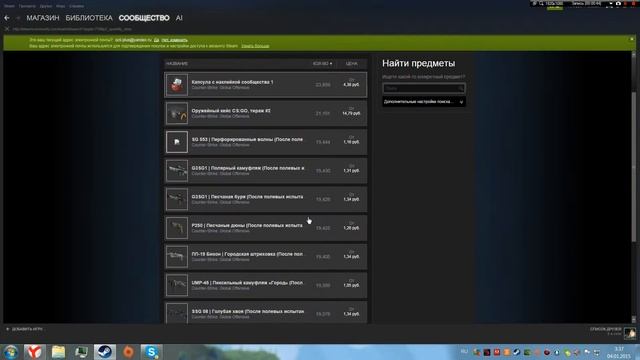The image size is (640, 360).
Task: Sort list by НАЗВАНИЕ column header
Action: point(177,64)
